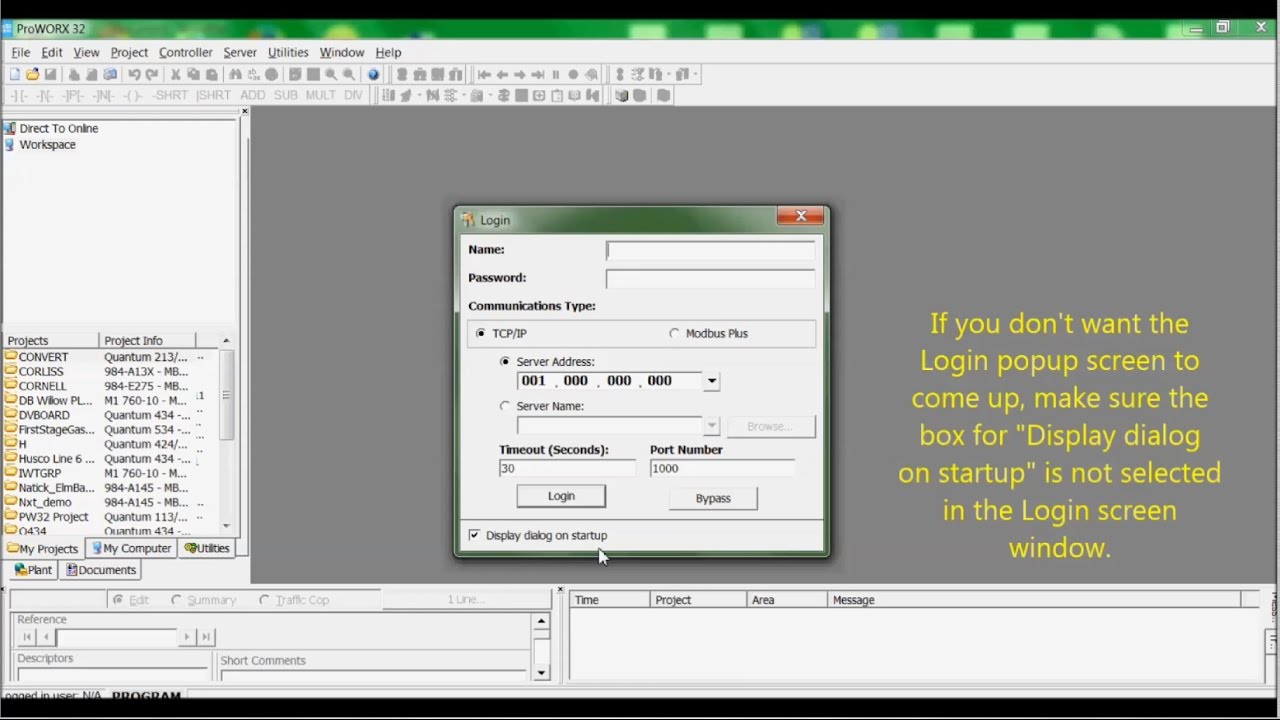This screenshot has height=720, width=1280.
Task: Select the Summary radio option
Action: (x=177, y=600)
